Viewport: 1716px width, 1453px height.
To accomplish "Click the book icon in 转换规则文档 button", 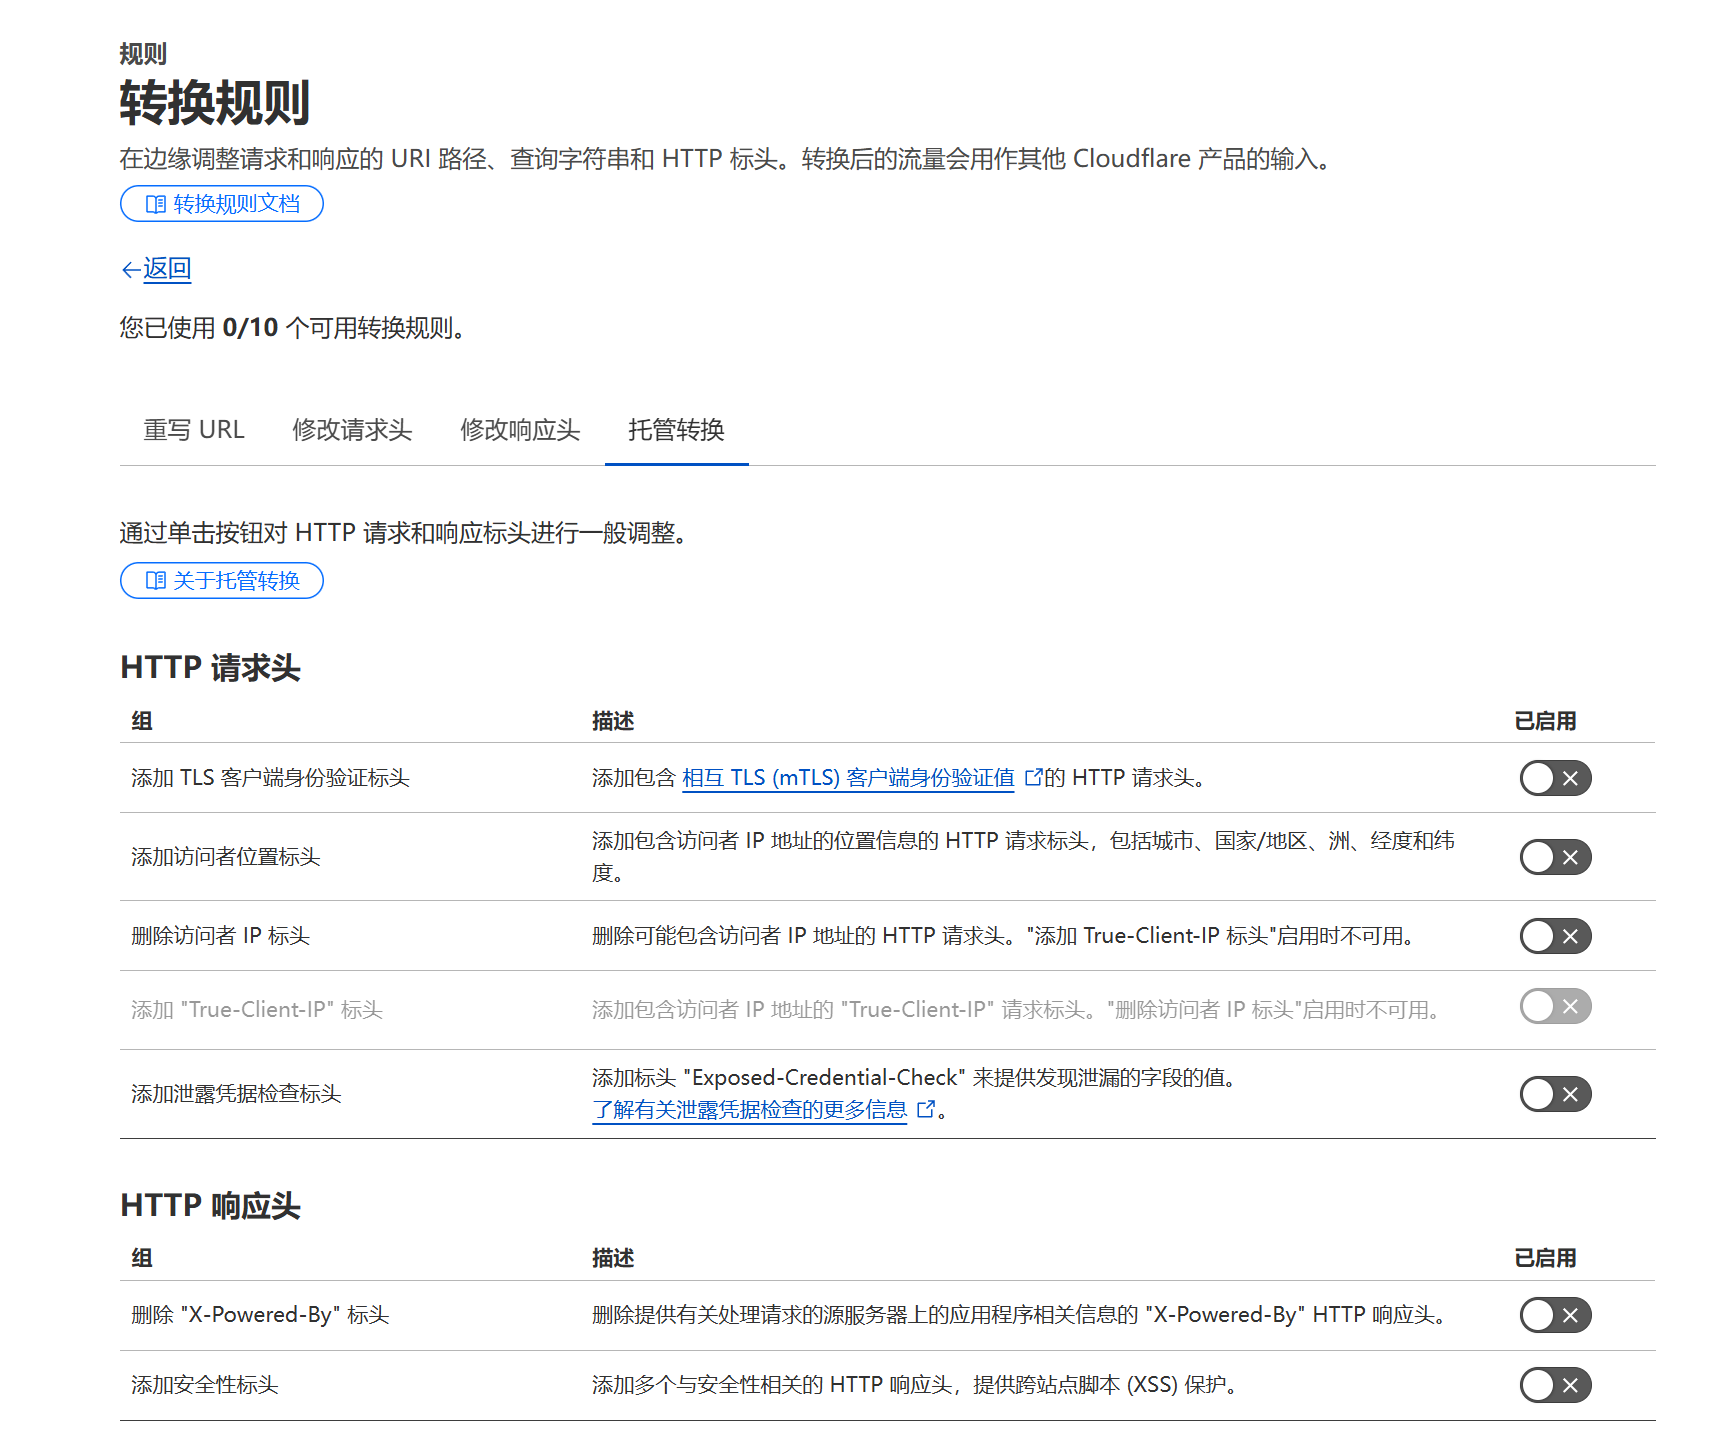I will tap(156, 204).
